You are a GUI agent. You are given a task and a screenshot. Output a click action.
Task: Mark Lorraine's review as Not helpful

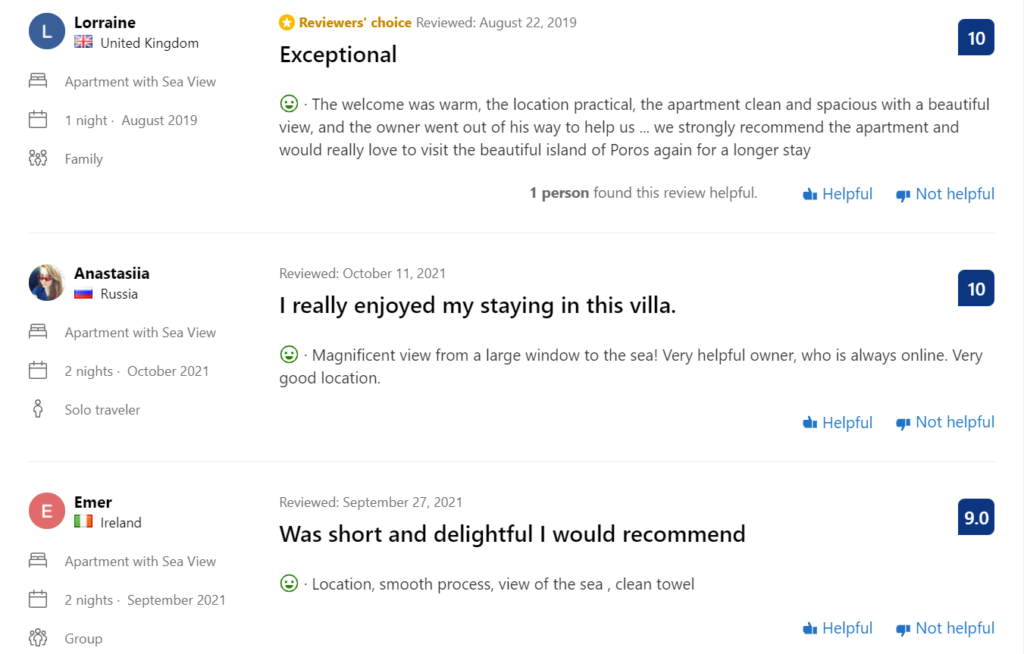945,194
